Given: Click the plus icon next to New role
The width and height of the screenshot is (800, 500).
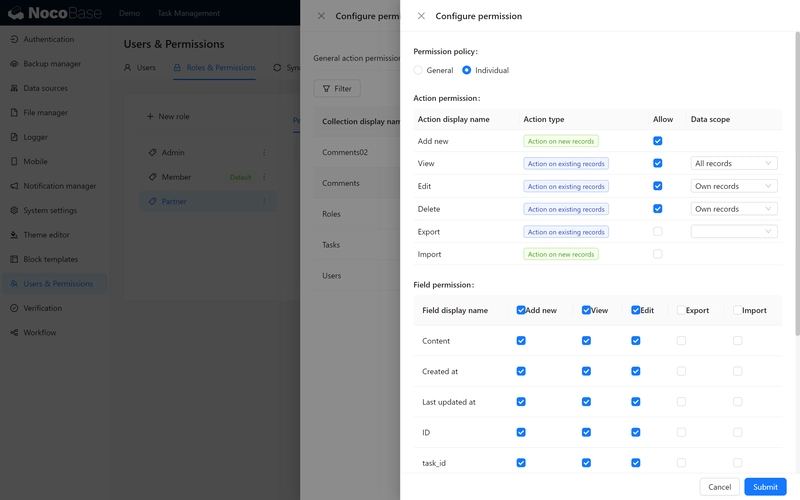Looking at the screenshot, I should click(x=150, y=116).
